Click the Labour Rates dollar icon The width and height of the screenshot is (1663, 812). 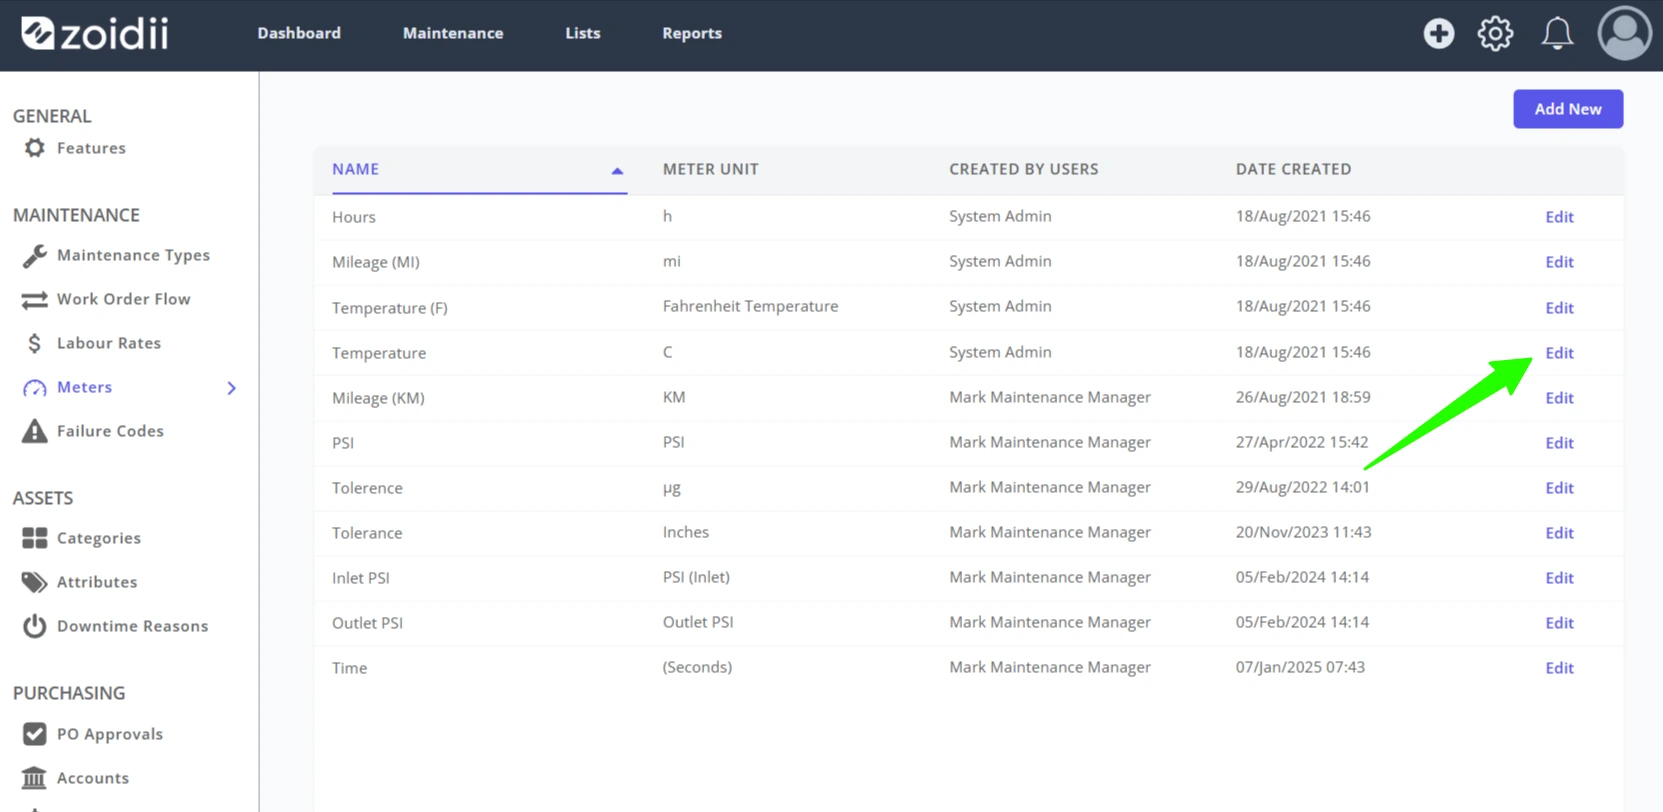[35, 343]
